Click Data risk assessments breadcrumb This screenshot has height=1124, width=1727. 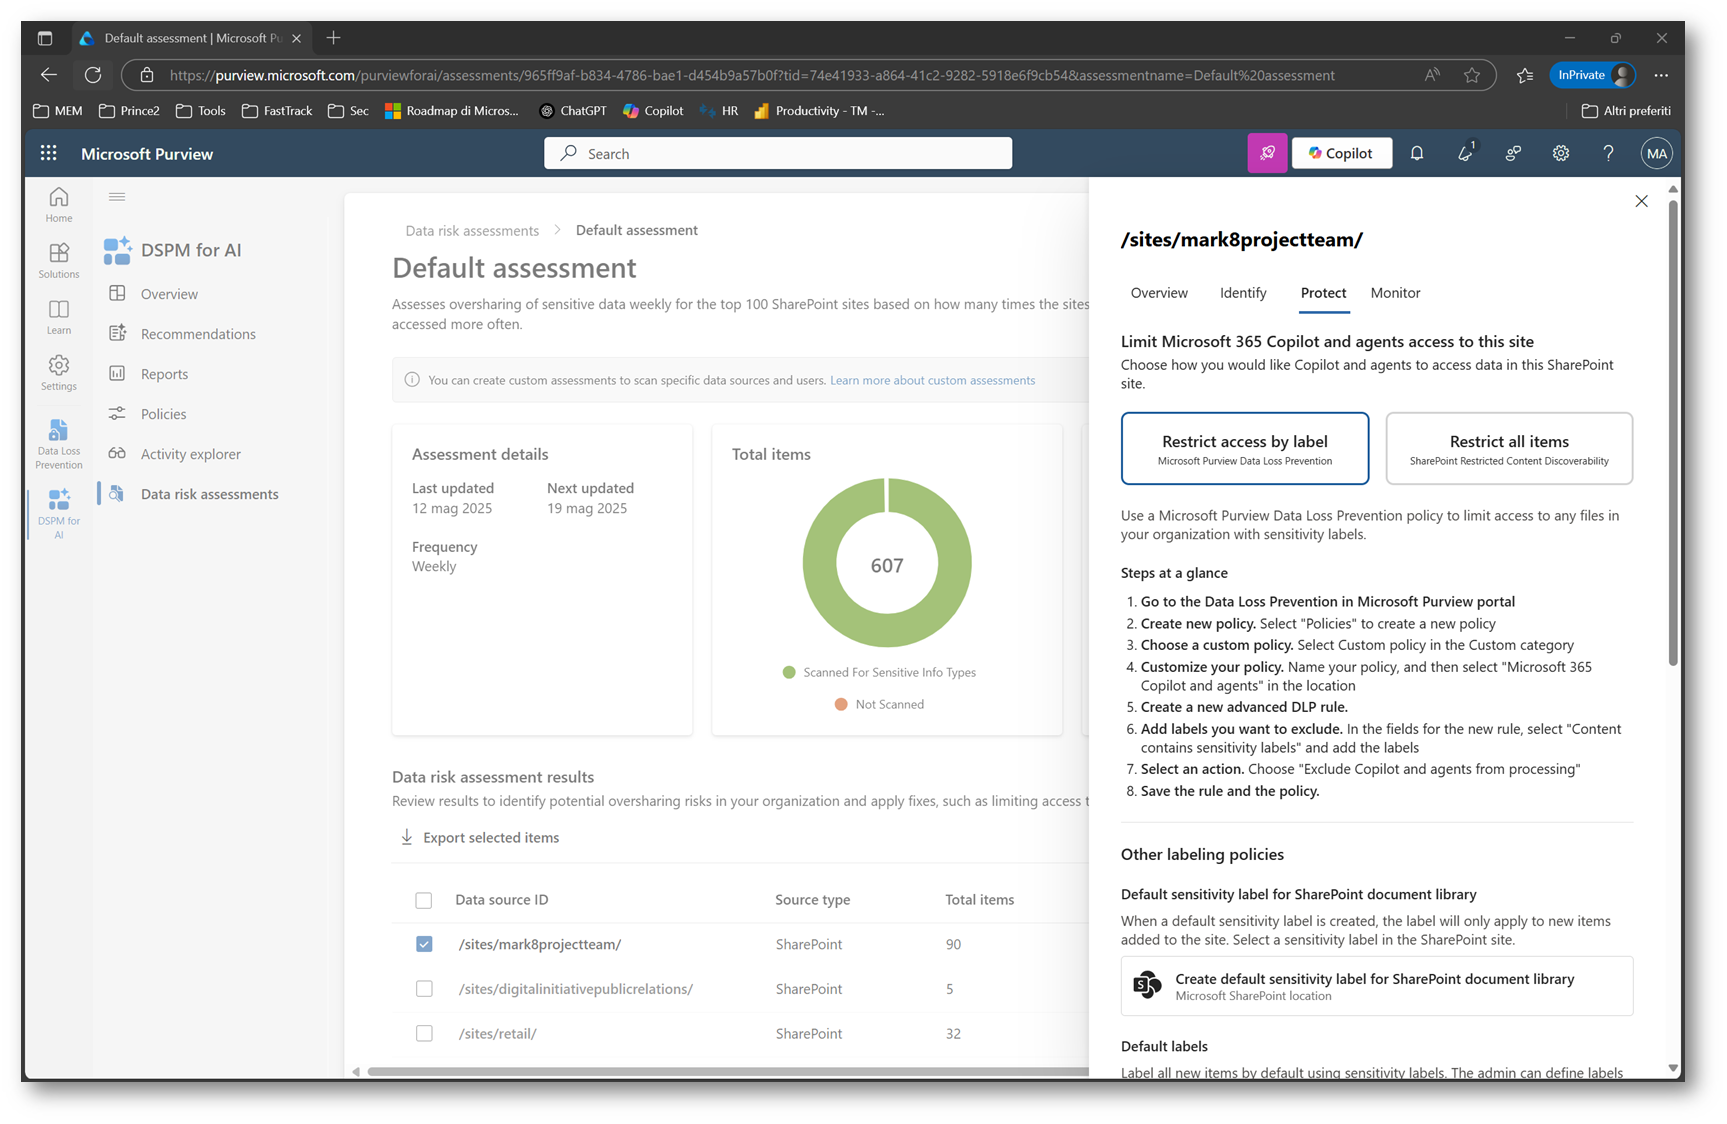click(472, 231)
